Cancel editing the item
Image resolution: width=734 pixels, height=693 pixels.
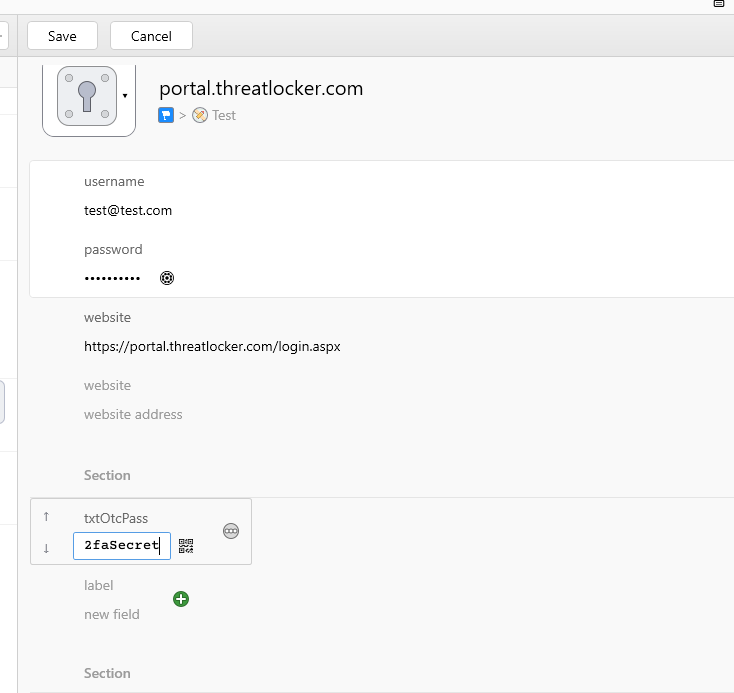[151, 36]
